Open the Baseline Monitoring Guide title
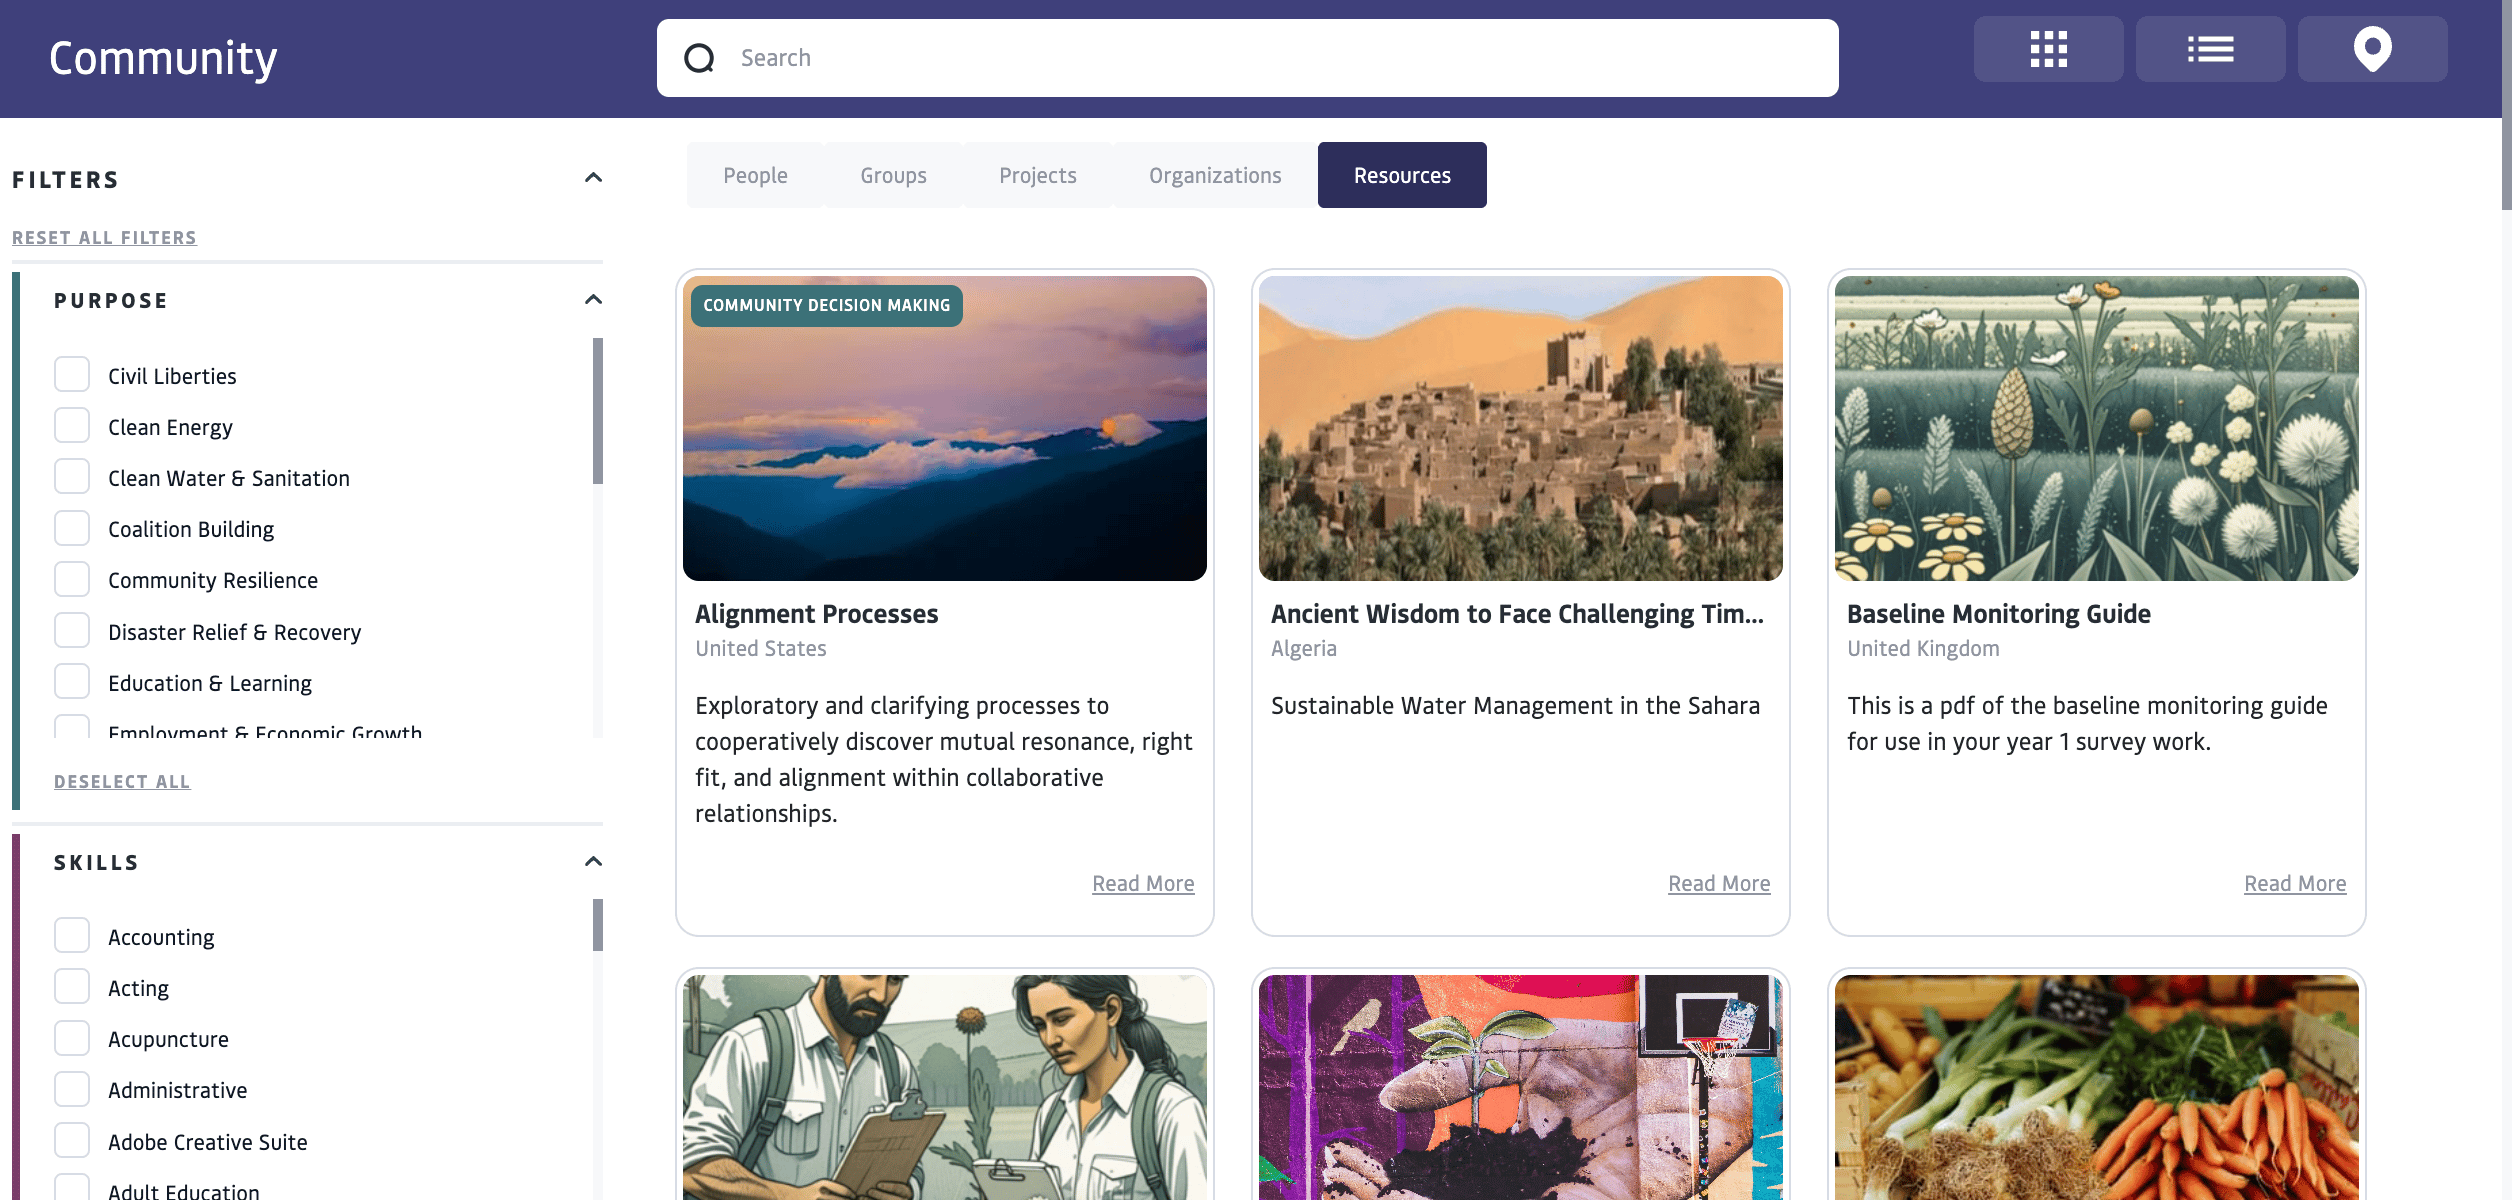Screen dimensions: 2512x1200 click(1999, 614)
